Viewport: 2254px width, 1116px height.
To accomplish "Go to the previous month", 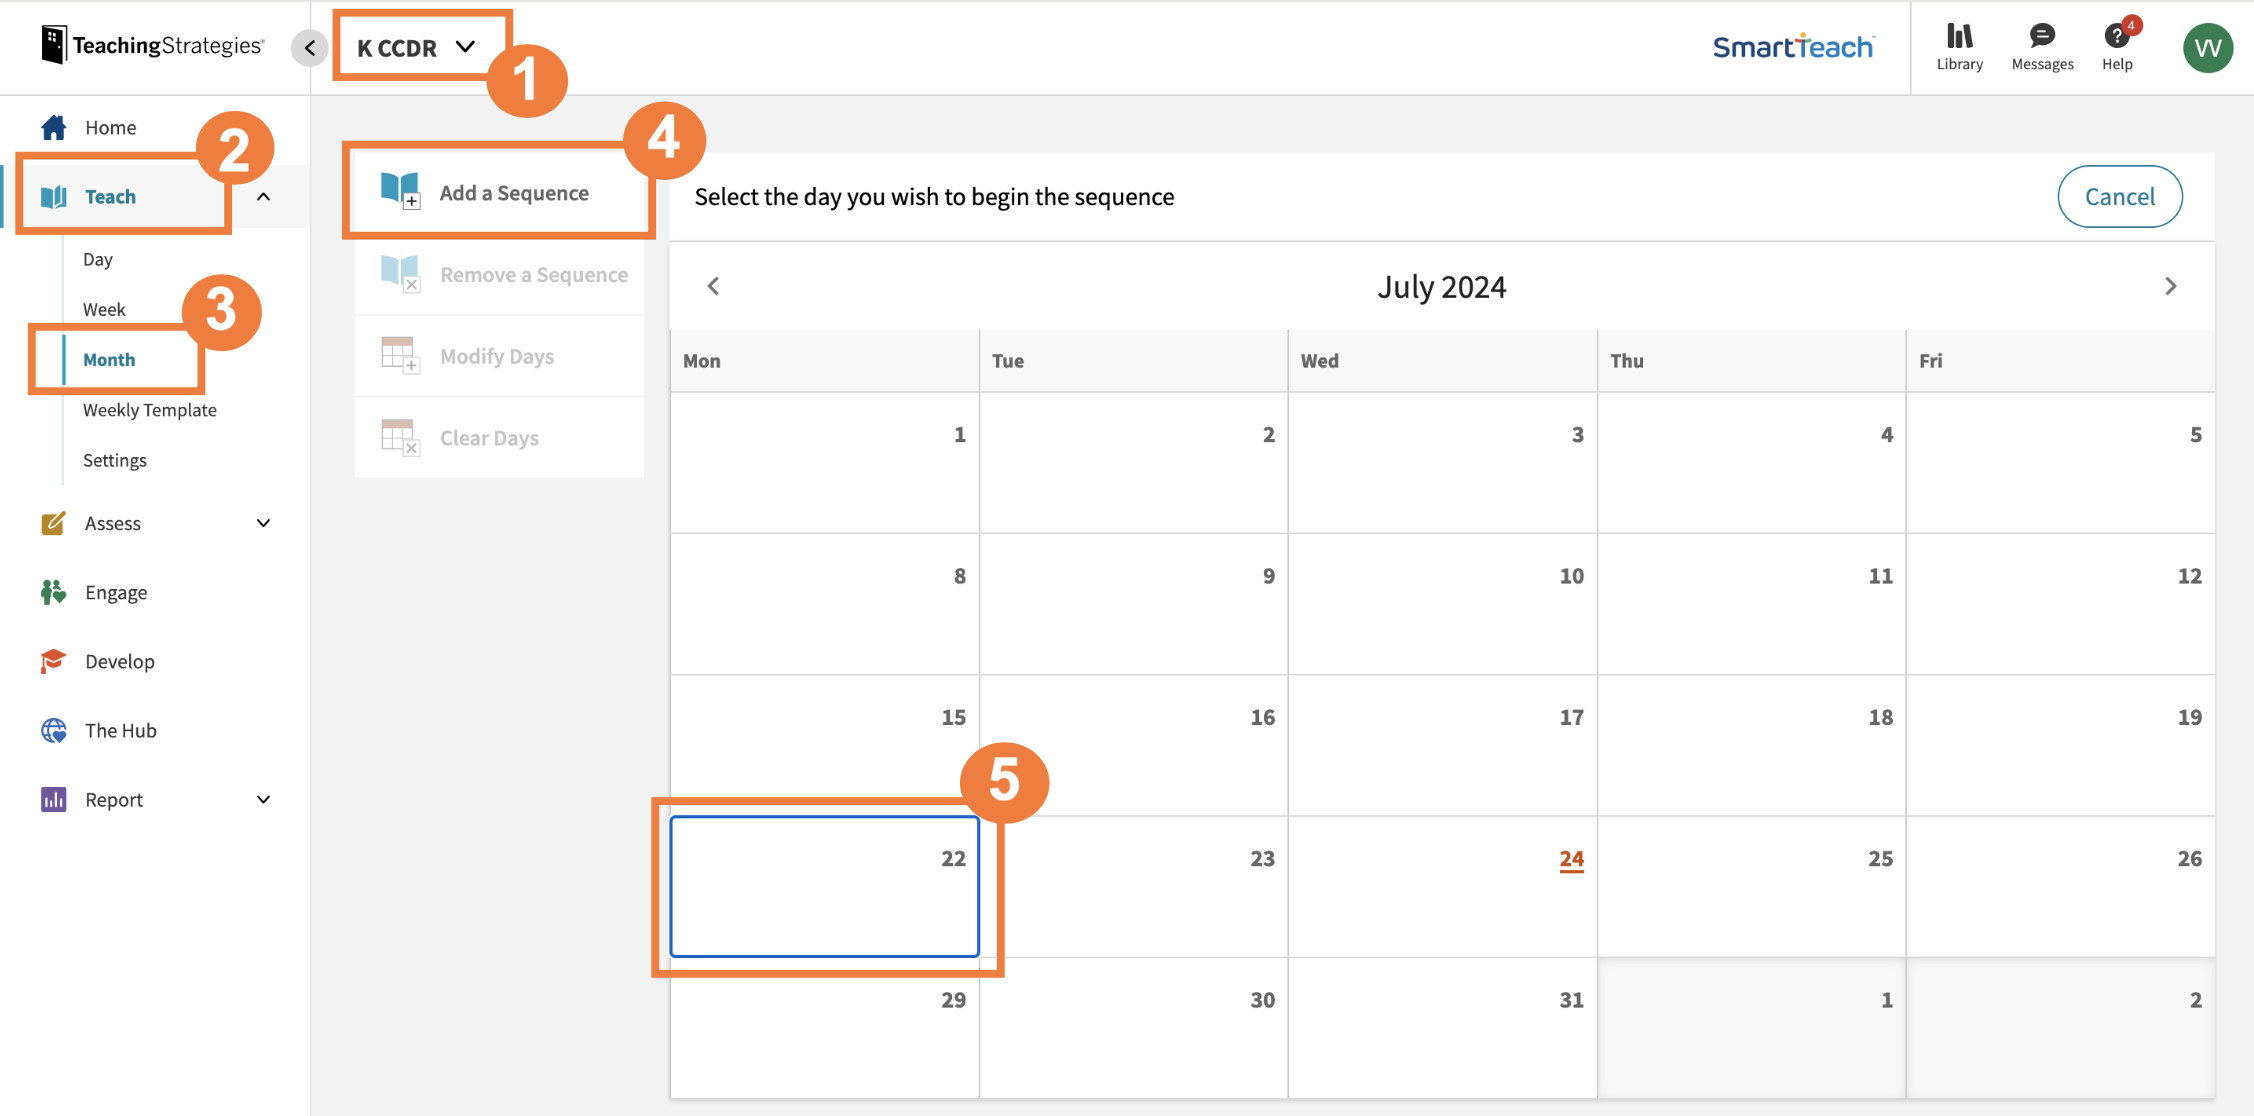I will pos(713,286).
